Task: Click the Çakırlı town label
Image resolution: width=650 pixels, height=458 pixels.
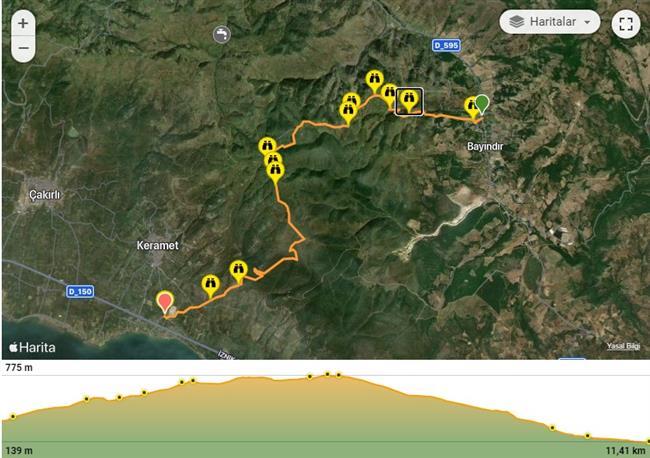Action: pos(45,194)
